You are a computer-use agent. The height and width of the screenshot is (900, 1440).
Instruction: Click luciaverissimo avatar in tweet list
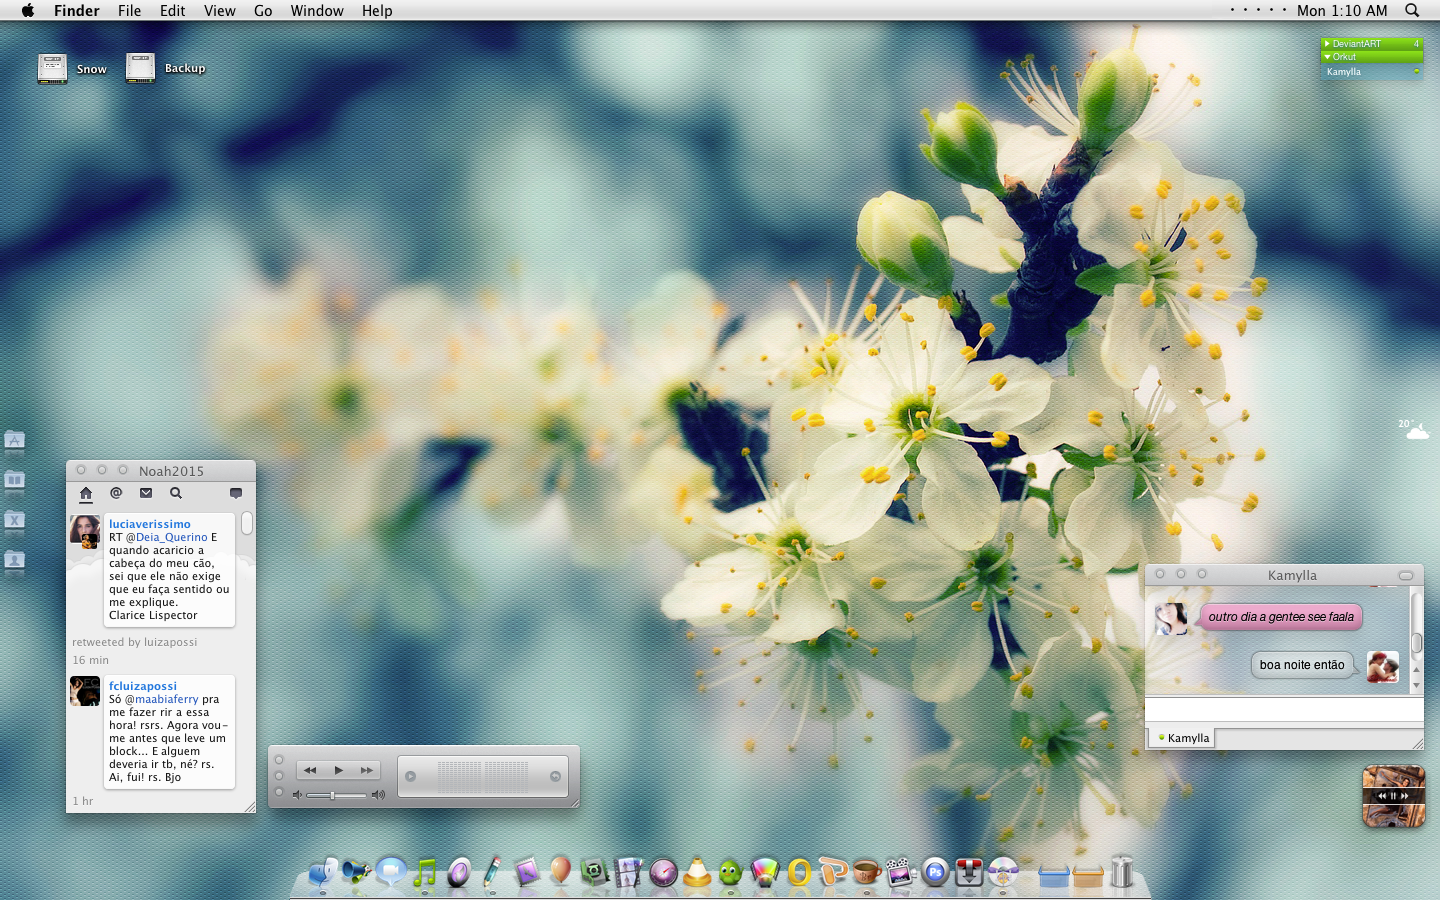point(85,531)
